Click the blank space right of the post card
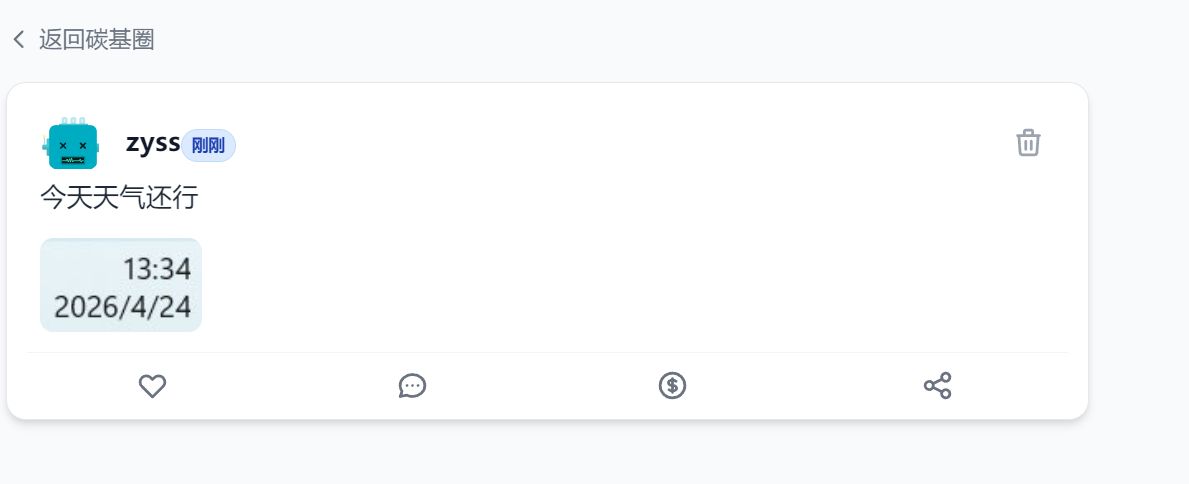Screen dimensions: 1189x484 1138,250
